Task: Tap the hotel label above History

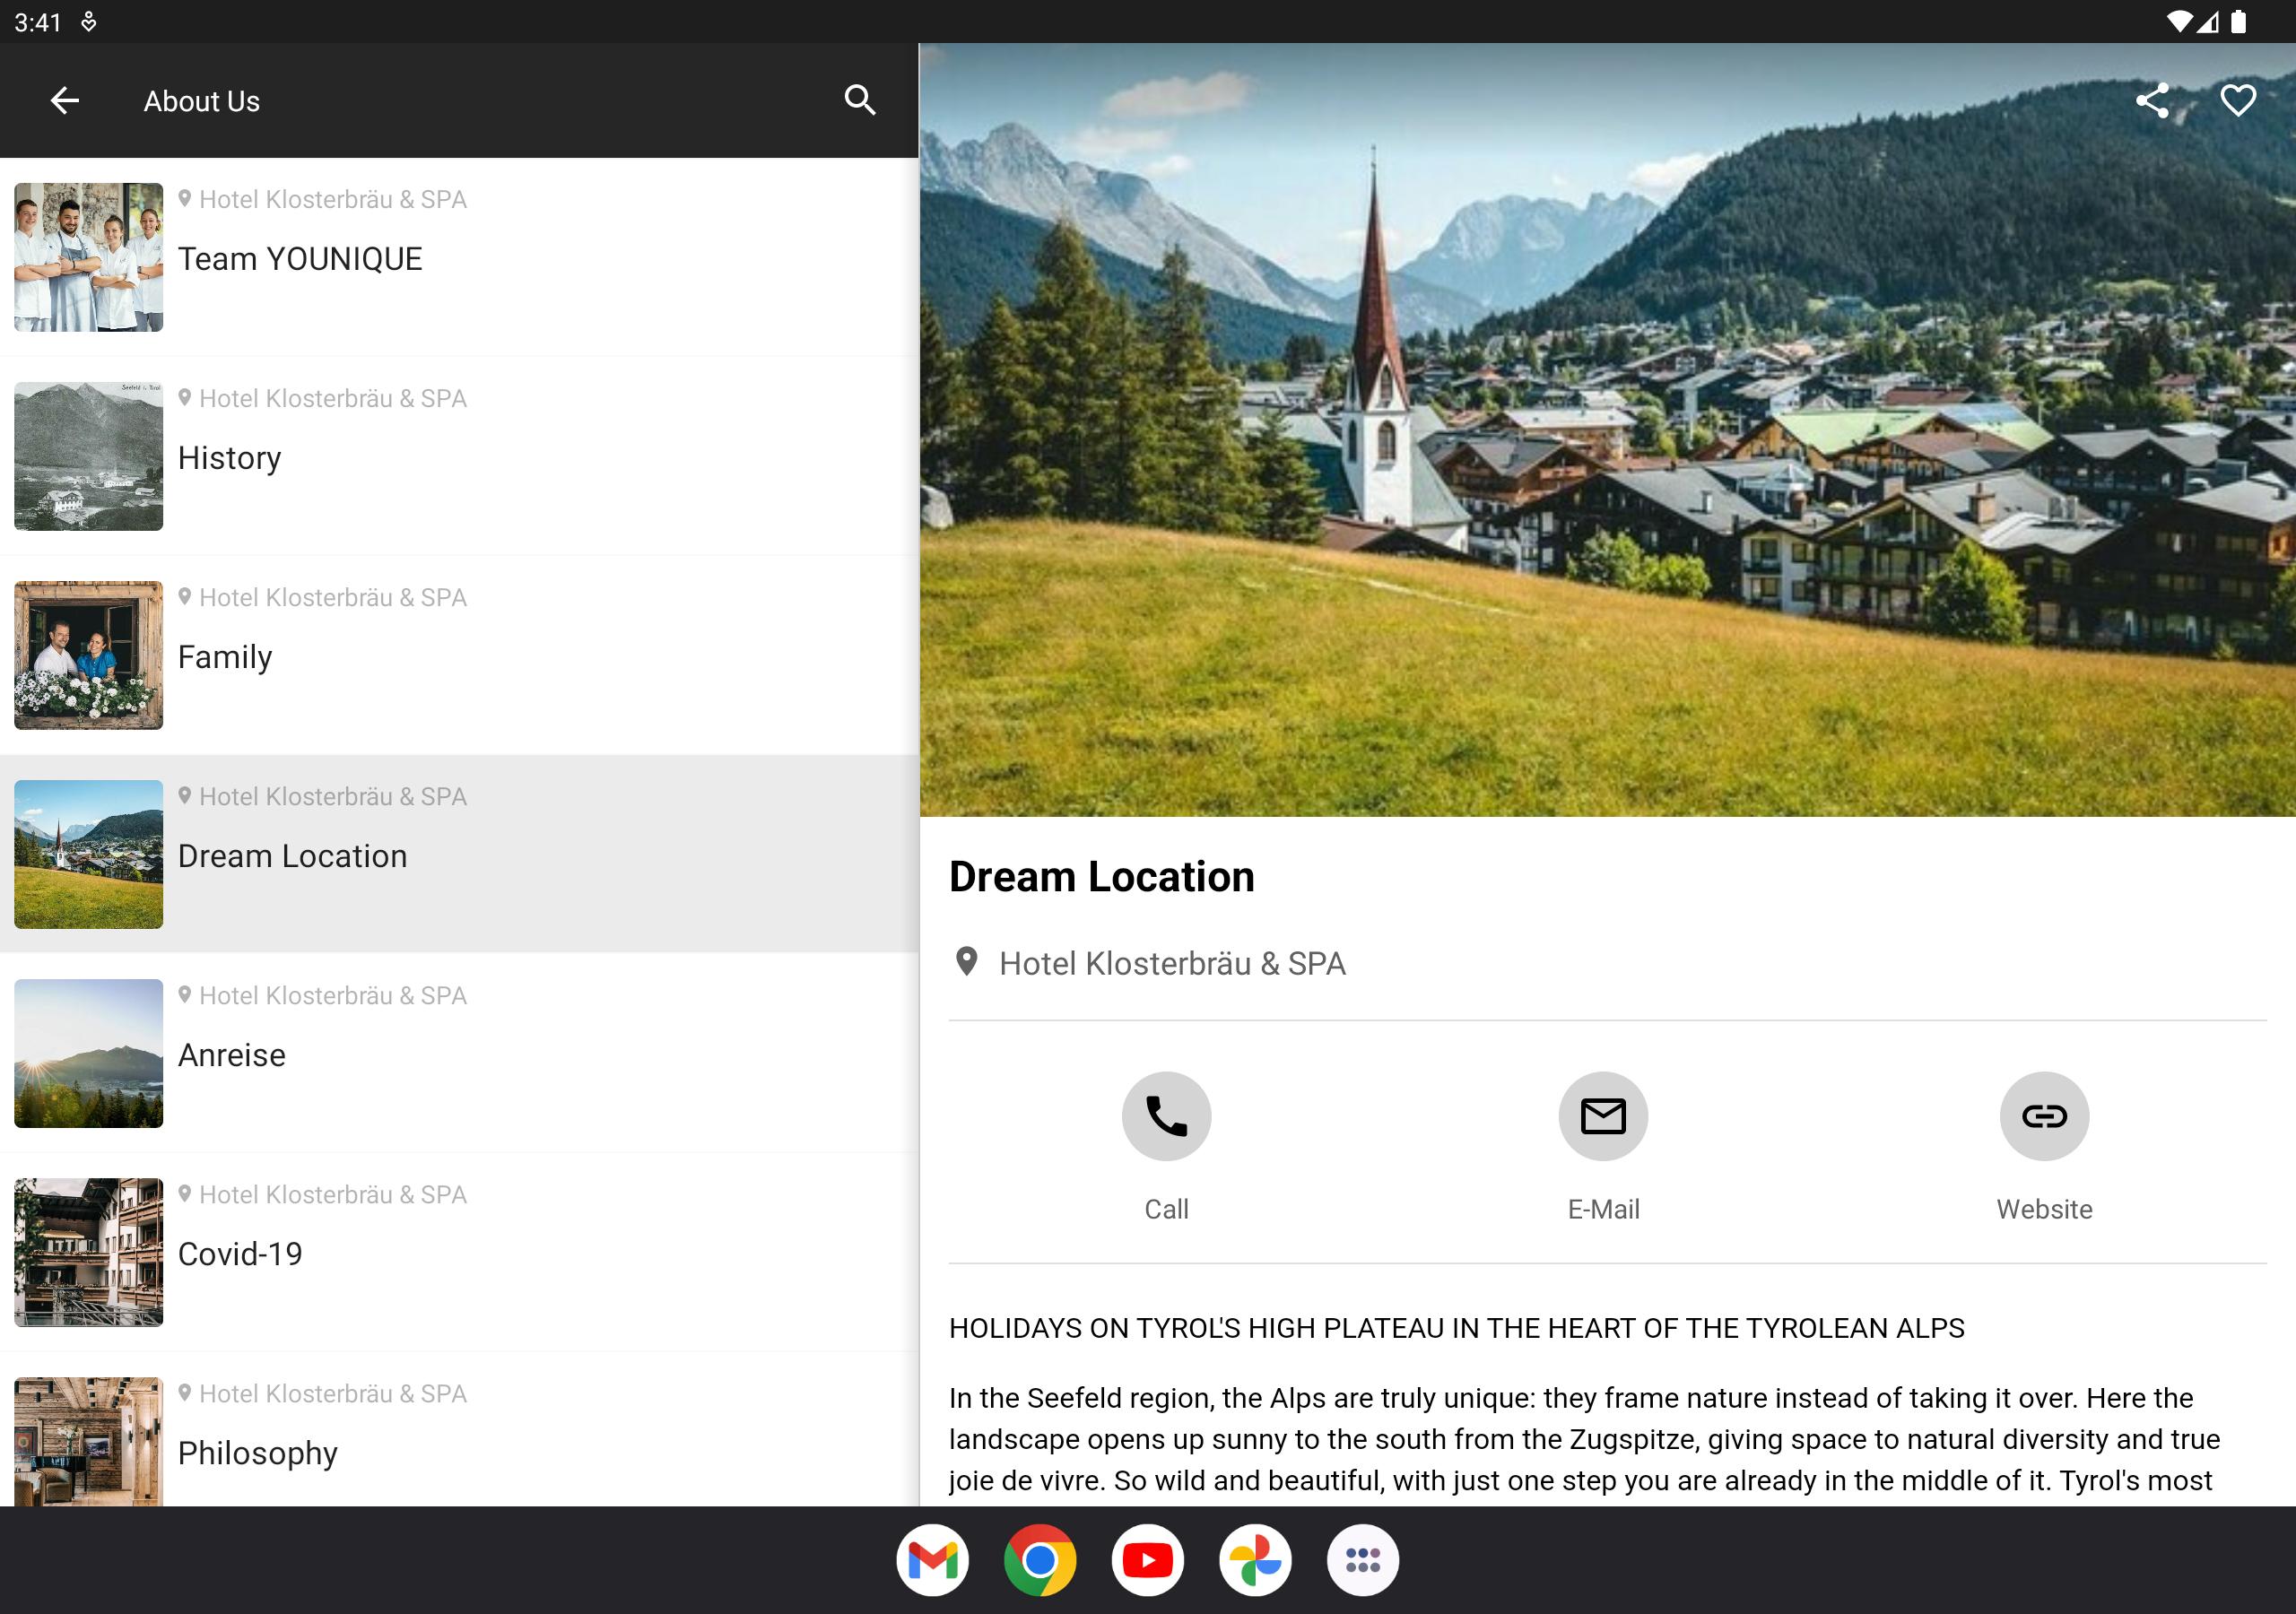Action: click(x=332, y=398)
